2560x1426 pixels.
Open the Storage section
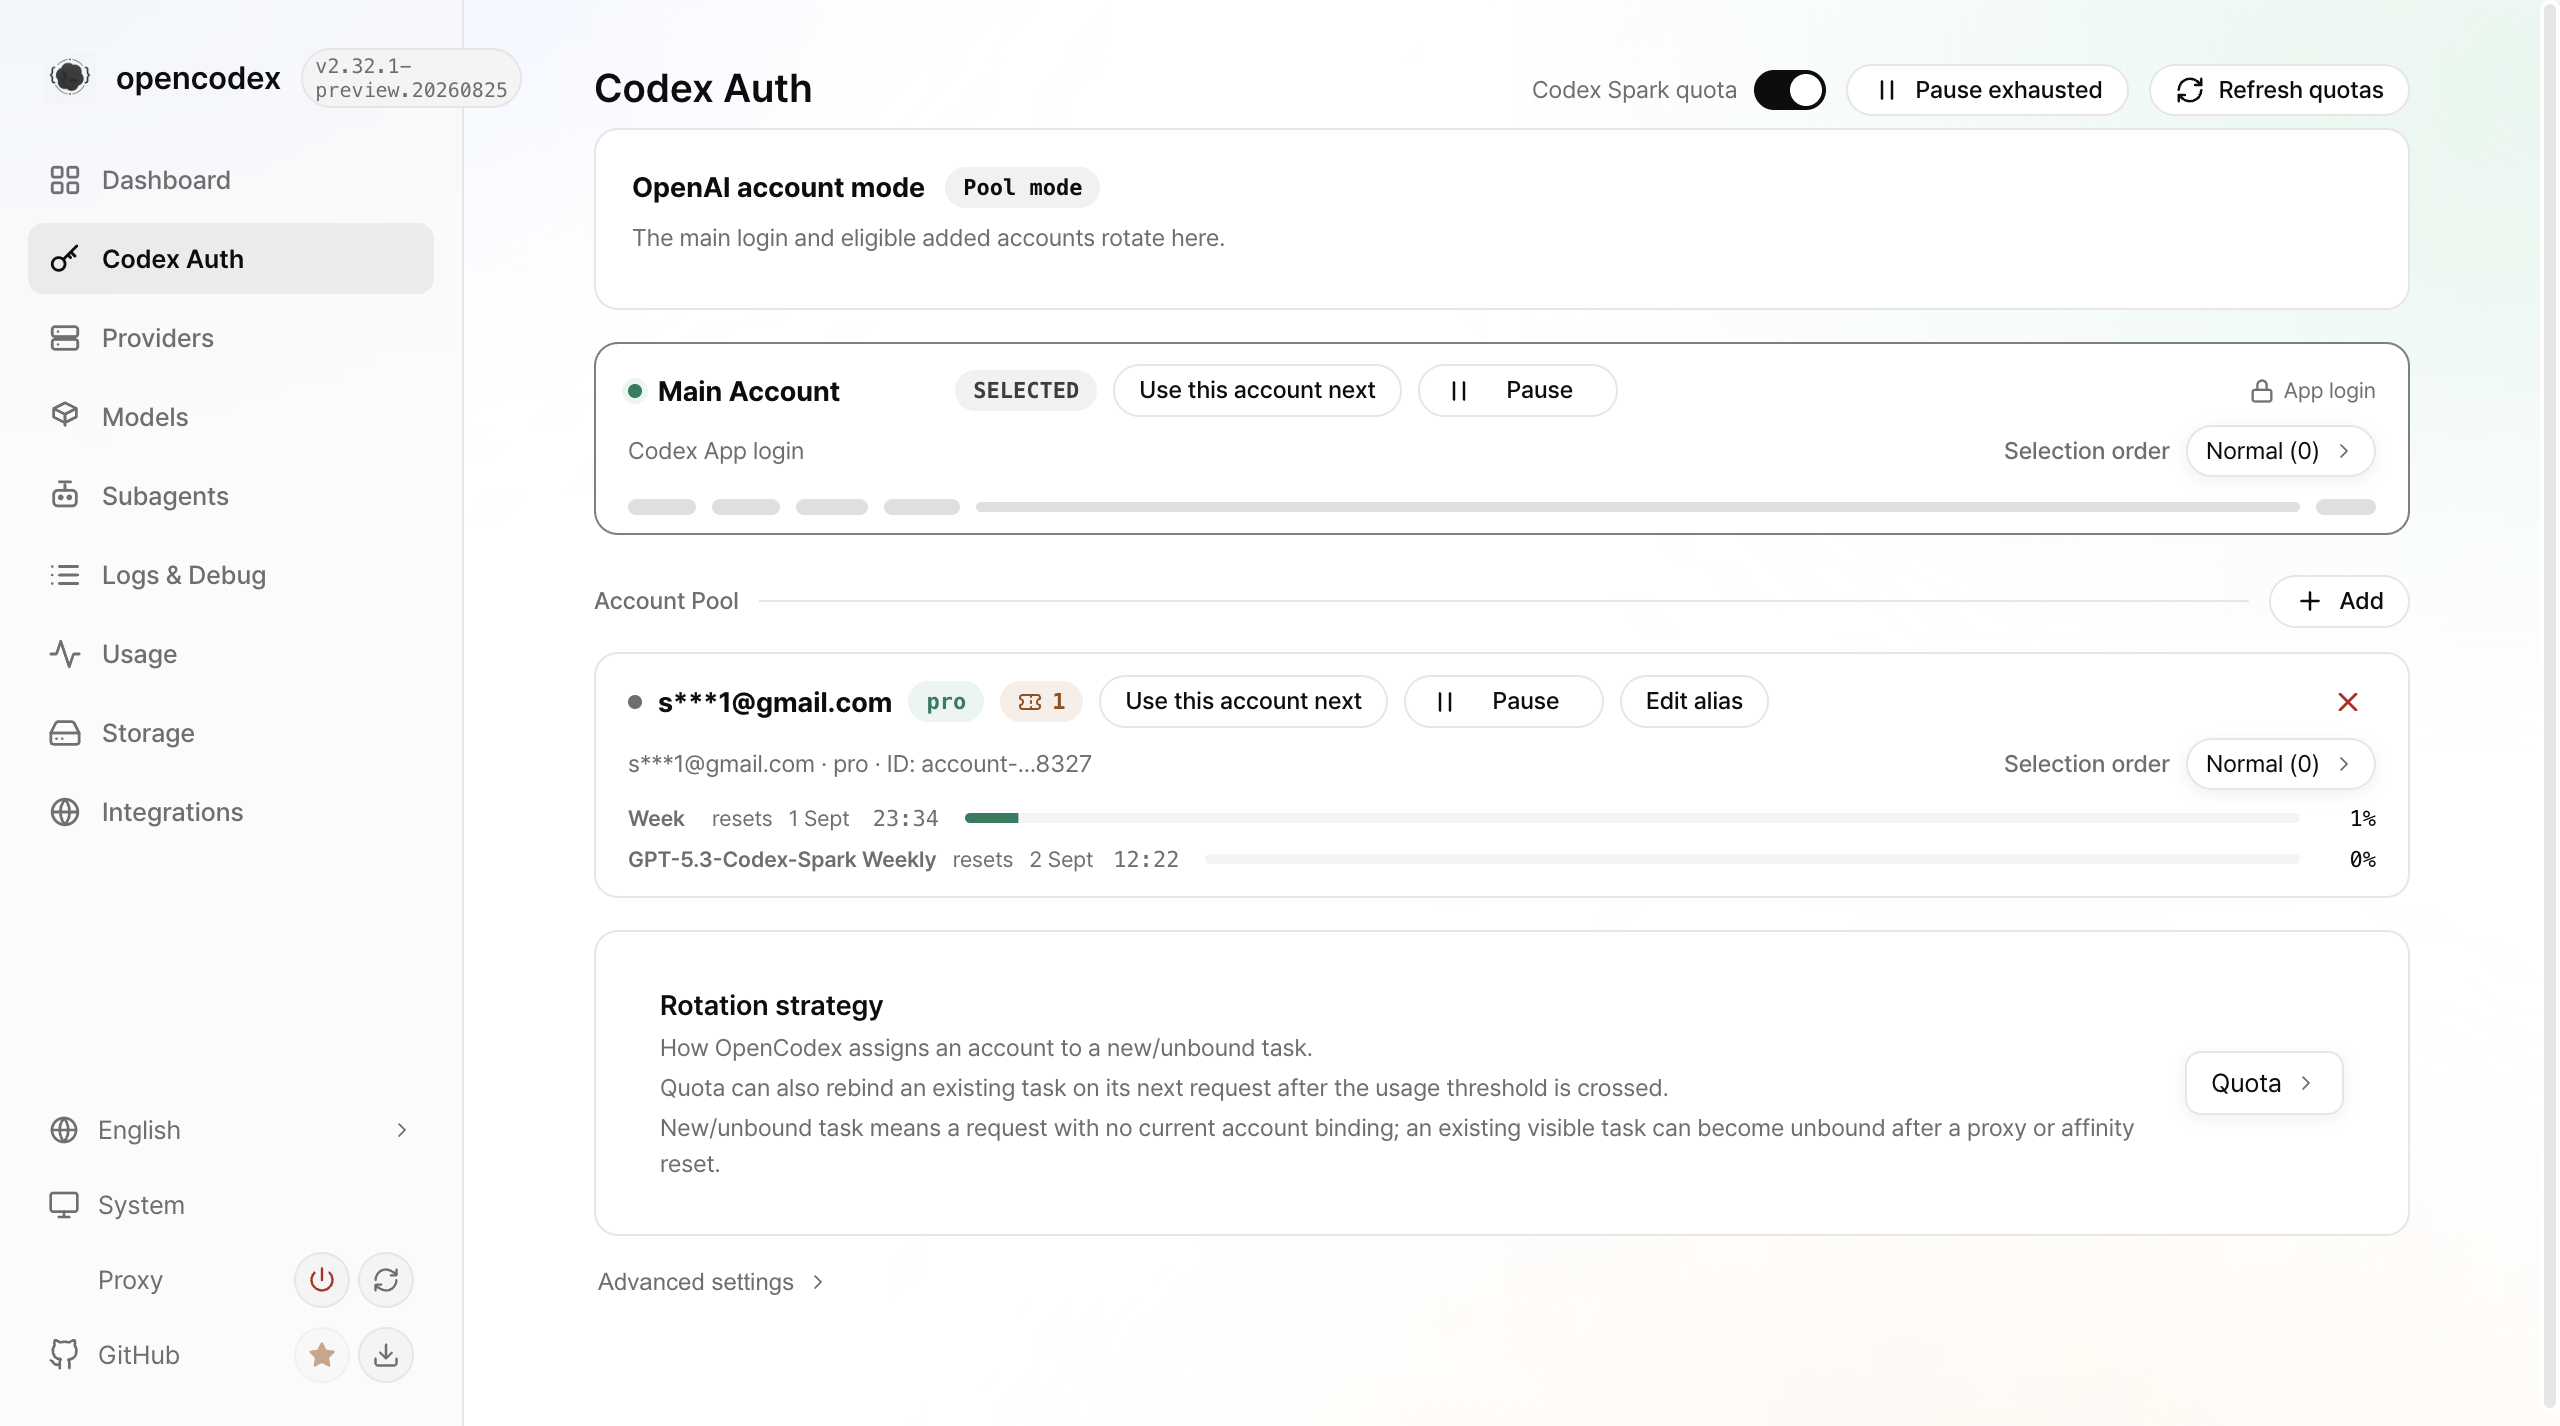[231, 733]
